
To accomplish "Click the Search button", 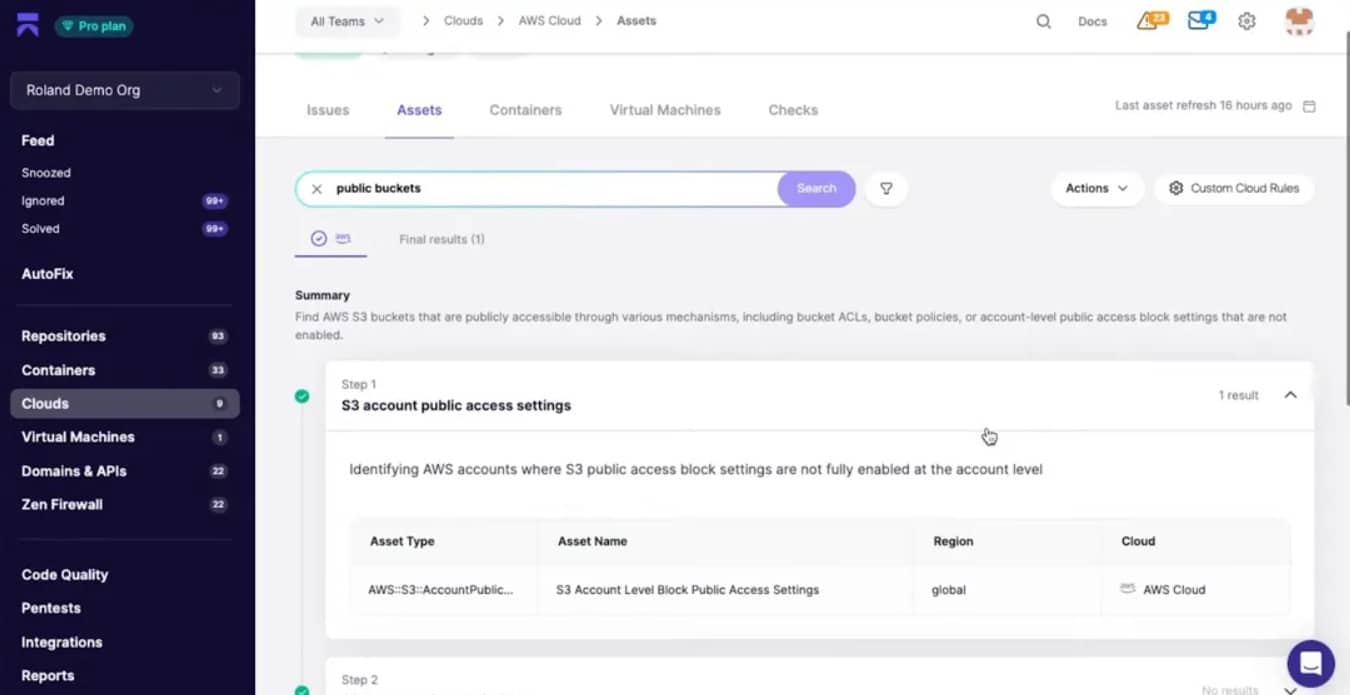I will coord(816,188).
